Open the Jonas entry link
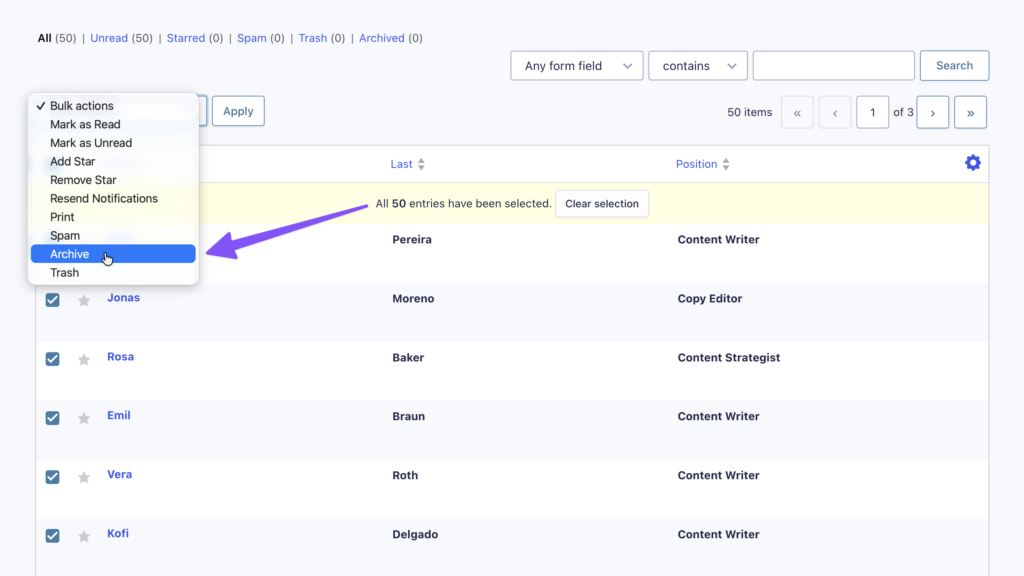Image resolution: width=1024 pixels, height=576 pixels. [123, 298]
